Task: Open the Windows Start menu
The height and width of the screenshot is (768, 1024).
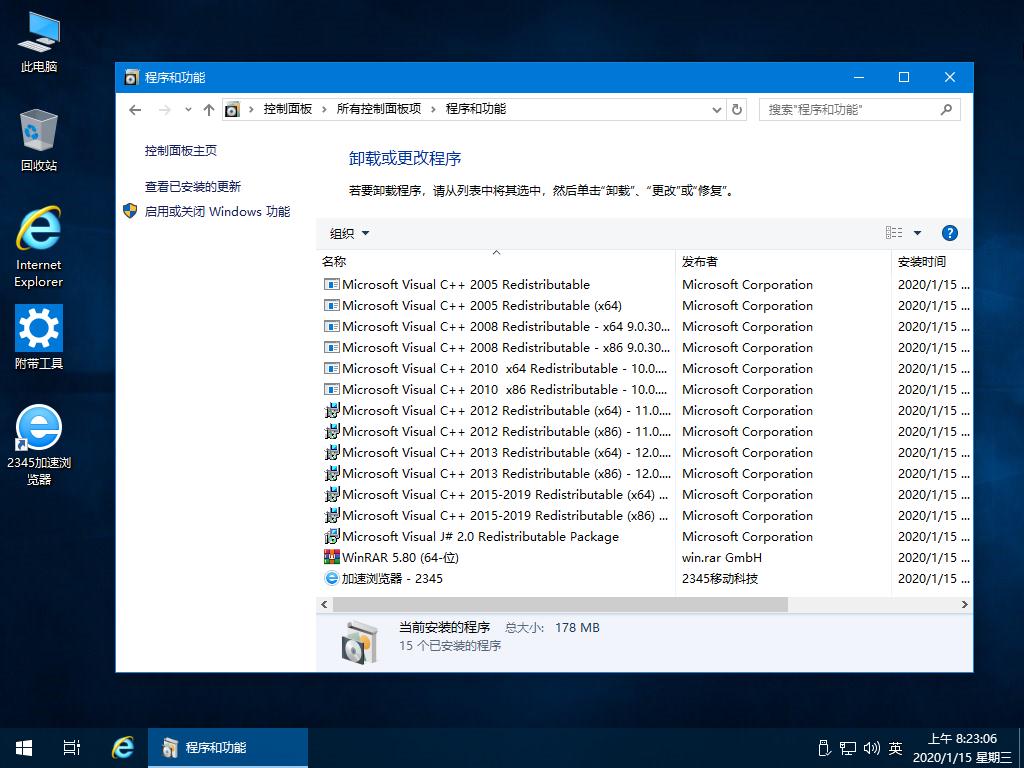Action: point(24,748)
